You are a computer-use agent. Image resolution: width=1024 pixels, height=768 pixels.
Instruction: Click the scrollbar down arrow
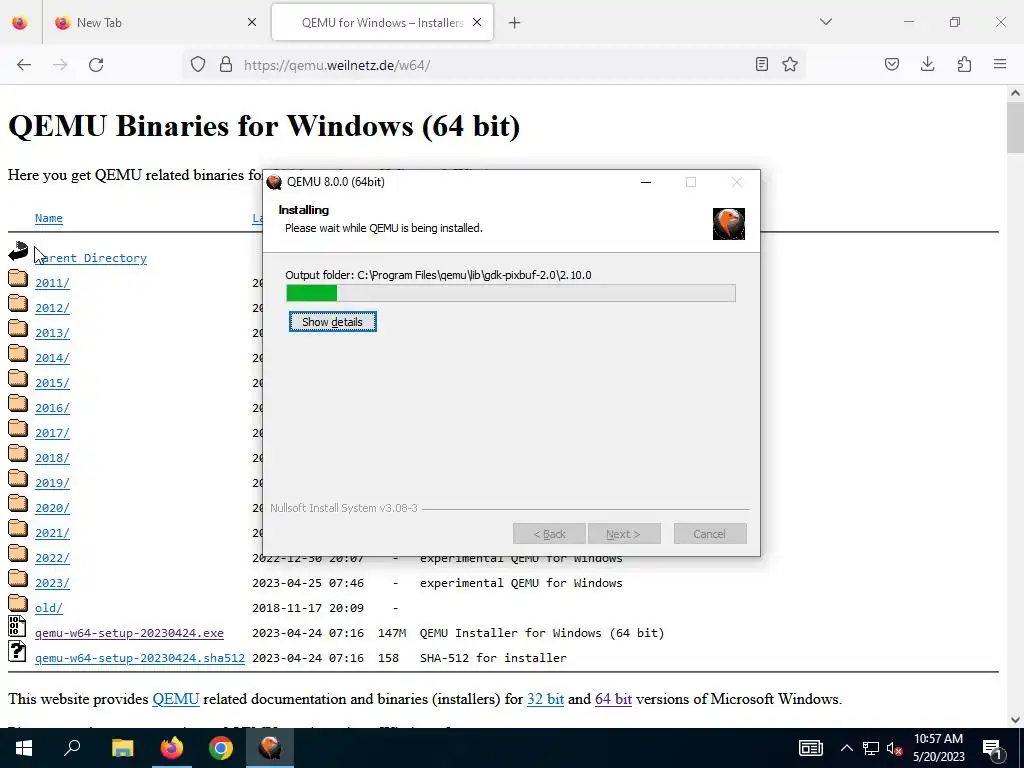(x=1016, y=720)
